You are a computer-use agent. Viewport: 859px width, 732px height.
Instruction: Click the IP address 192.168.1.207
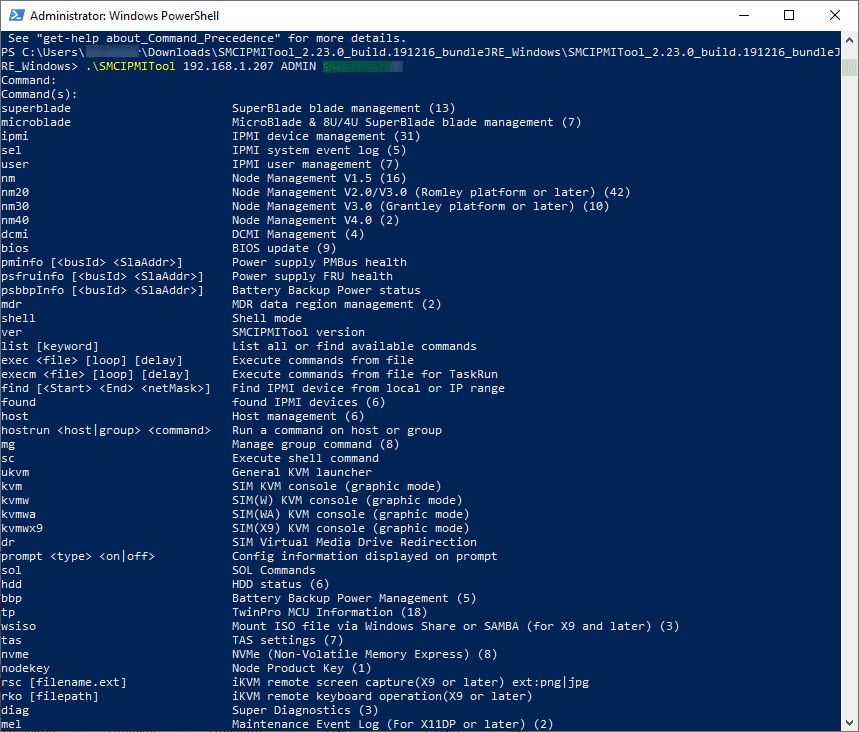[x=228, y=66]
